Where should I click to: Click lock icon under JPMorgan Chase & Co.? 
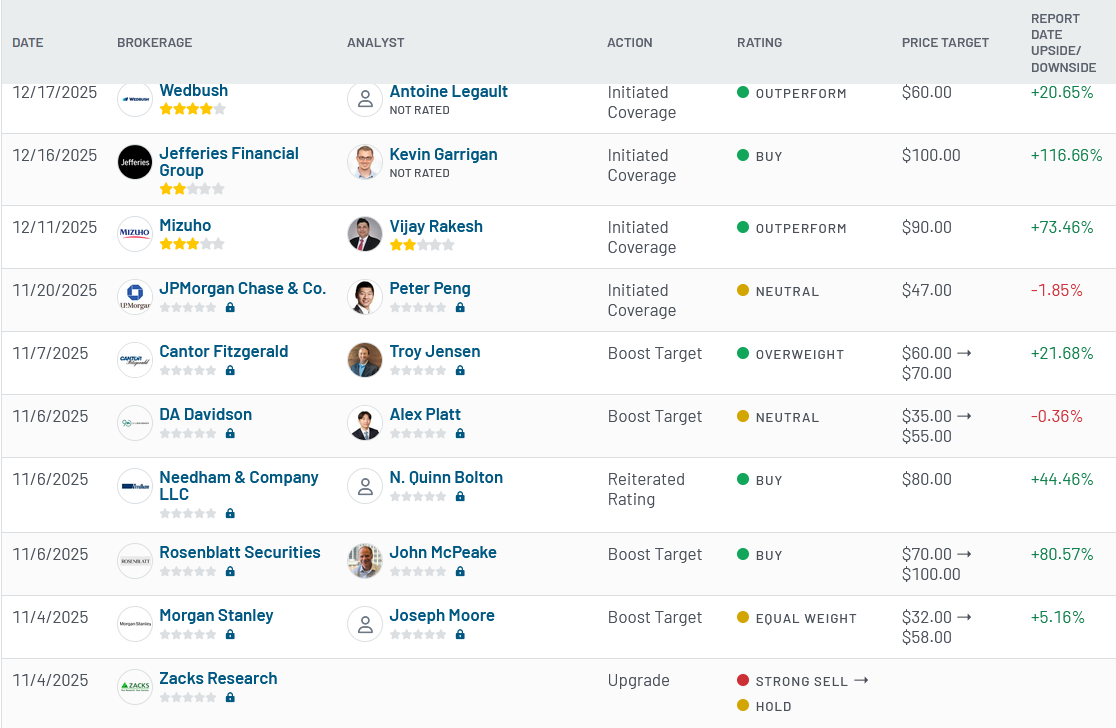(230, 307)
